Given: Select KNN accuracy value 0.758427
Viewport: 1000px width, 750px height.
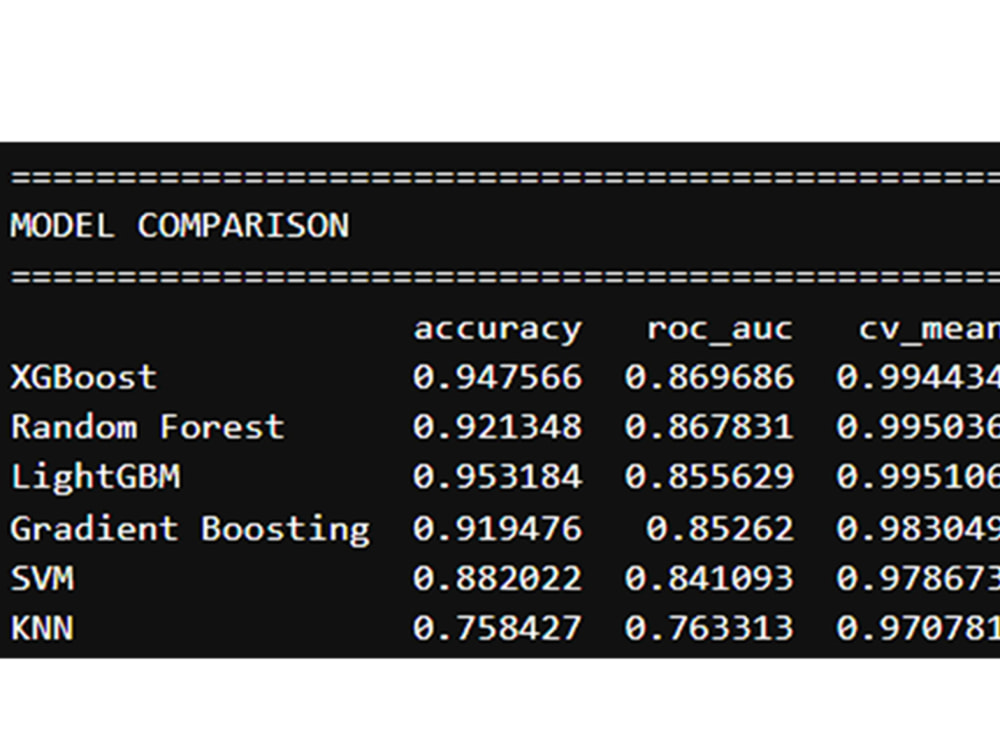Looking at the screenshot, I should point(497,628).
